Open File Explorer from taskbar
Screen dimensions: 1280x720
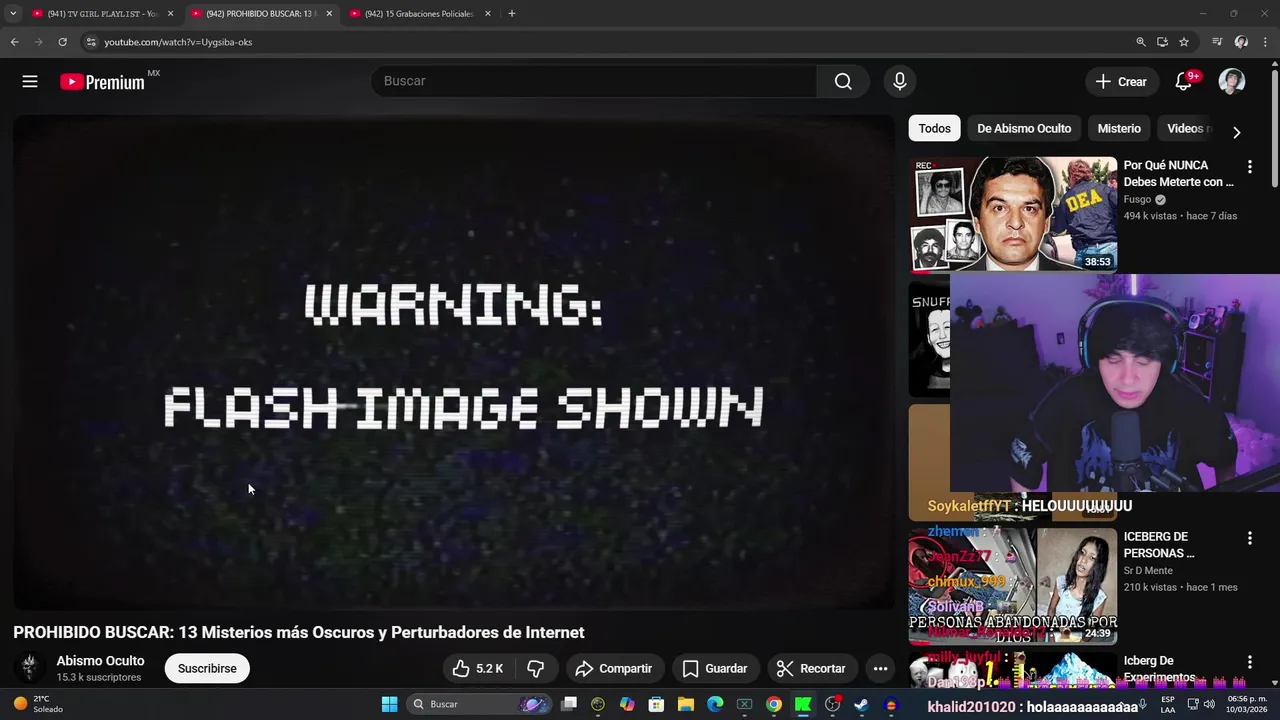[686, 704]
